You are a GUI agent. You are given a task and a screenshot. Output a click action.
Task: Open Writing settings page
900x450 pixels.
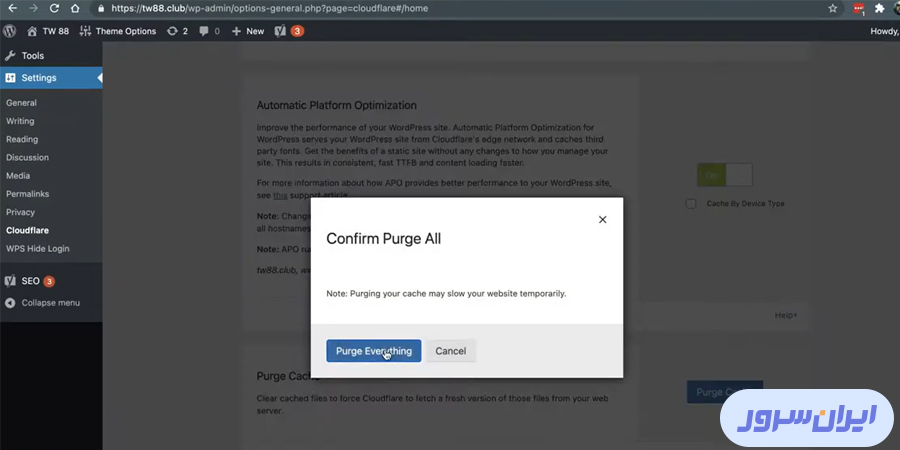(x=20, y=121)
